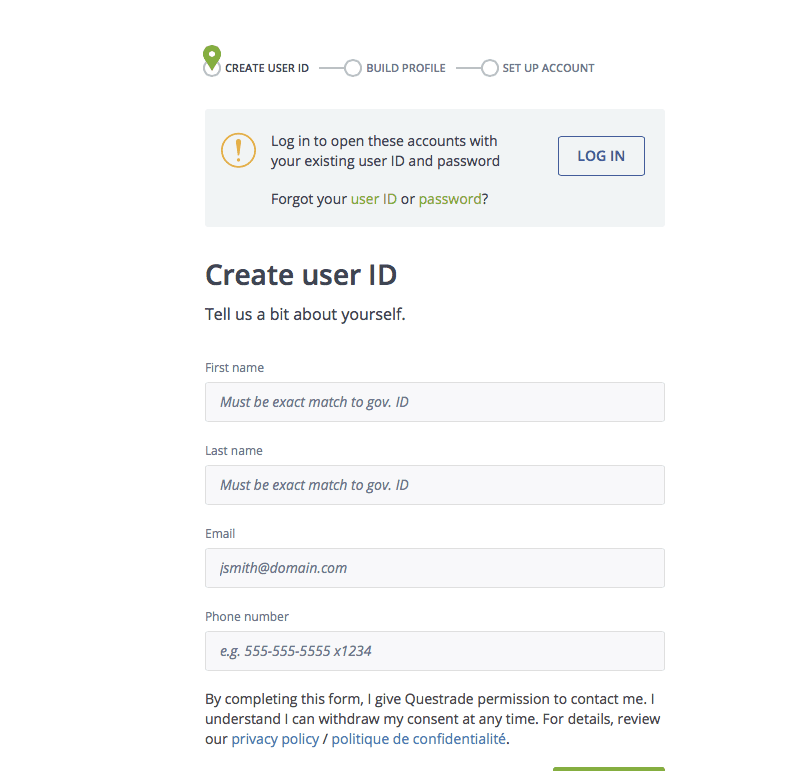808x771 pixels.
Task: Click into the Last name field
Action: pyautogui.click(x=435, y=485)
